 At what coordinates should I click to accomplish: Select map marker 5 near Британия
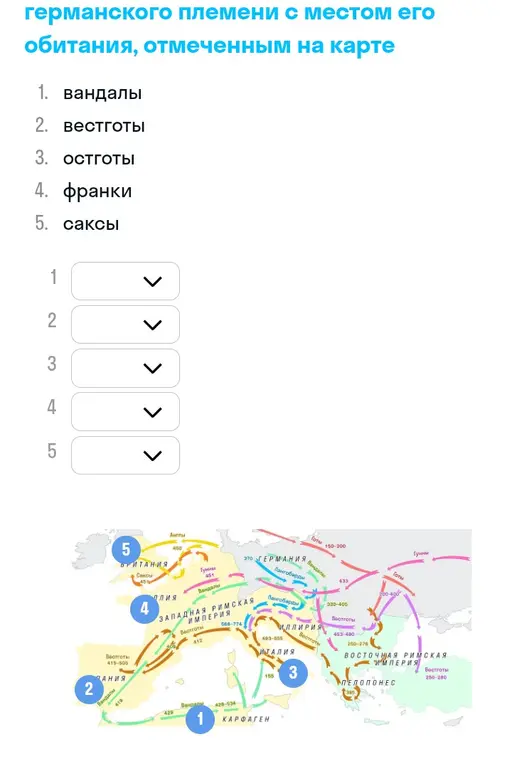point(126,550)
